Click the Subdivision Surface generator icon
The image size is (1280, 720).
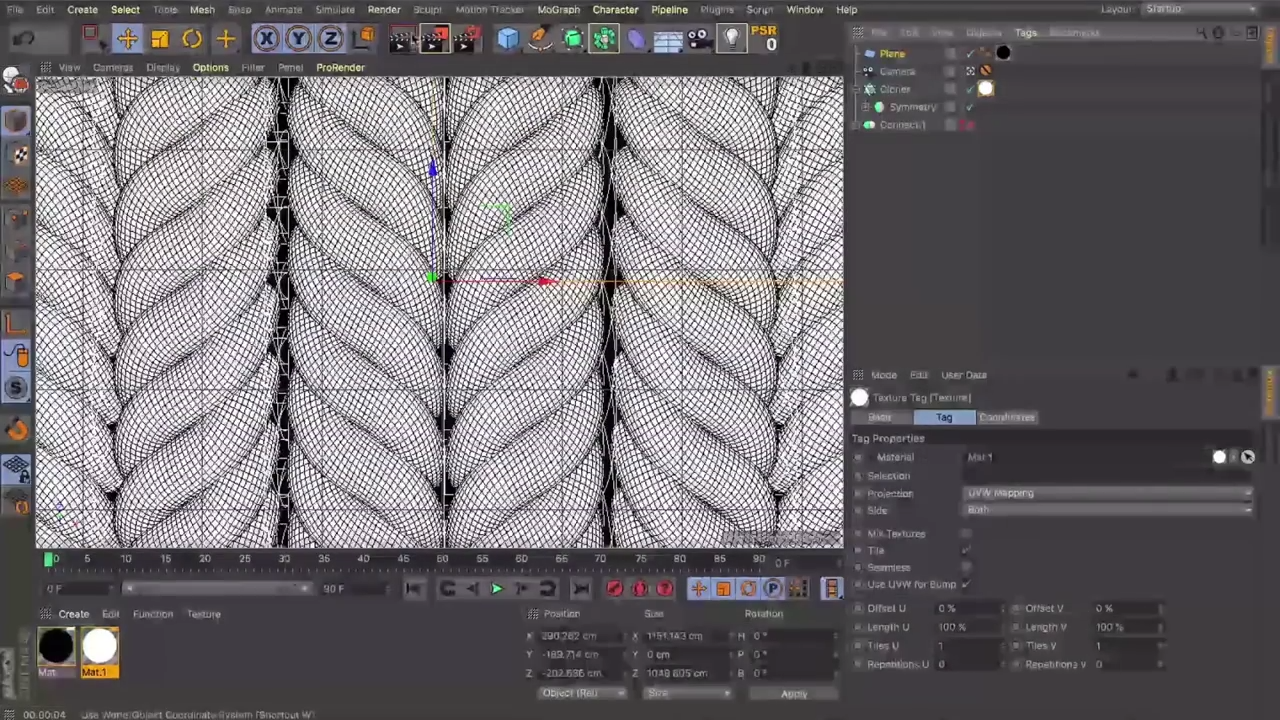coord(572,38)
